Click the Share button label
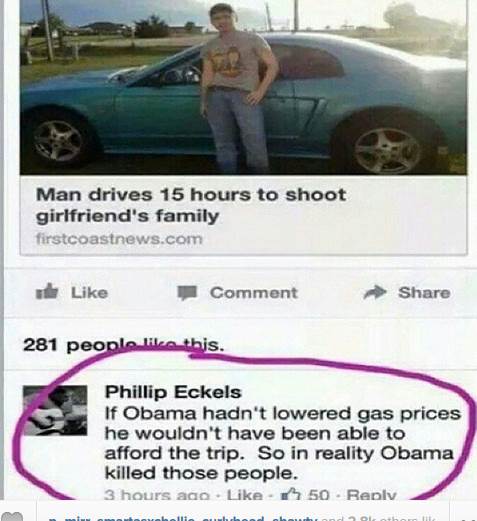The height and width of the screenshot is (521, 477). tap(424, 293)
